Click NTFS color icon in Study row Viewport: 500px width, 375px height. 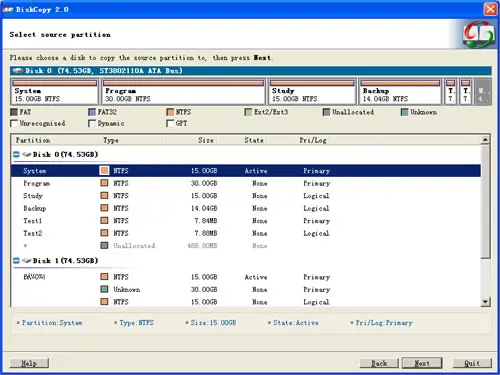pos(104,195)
